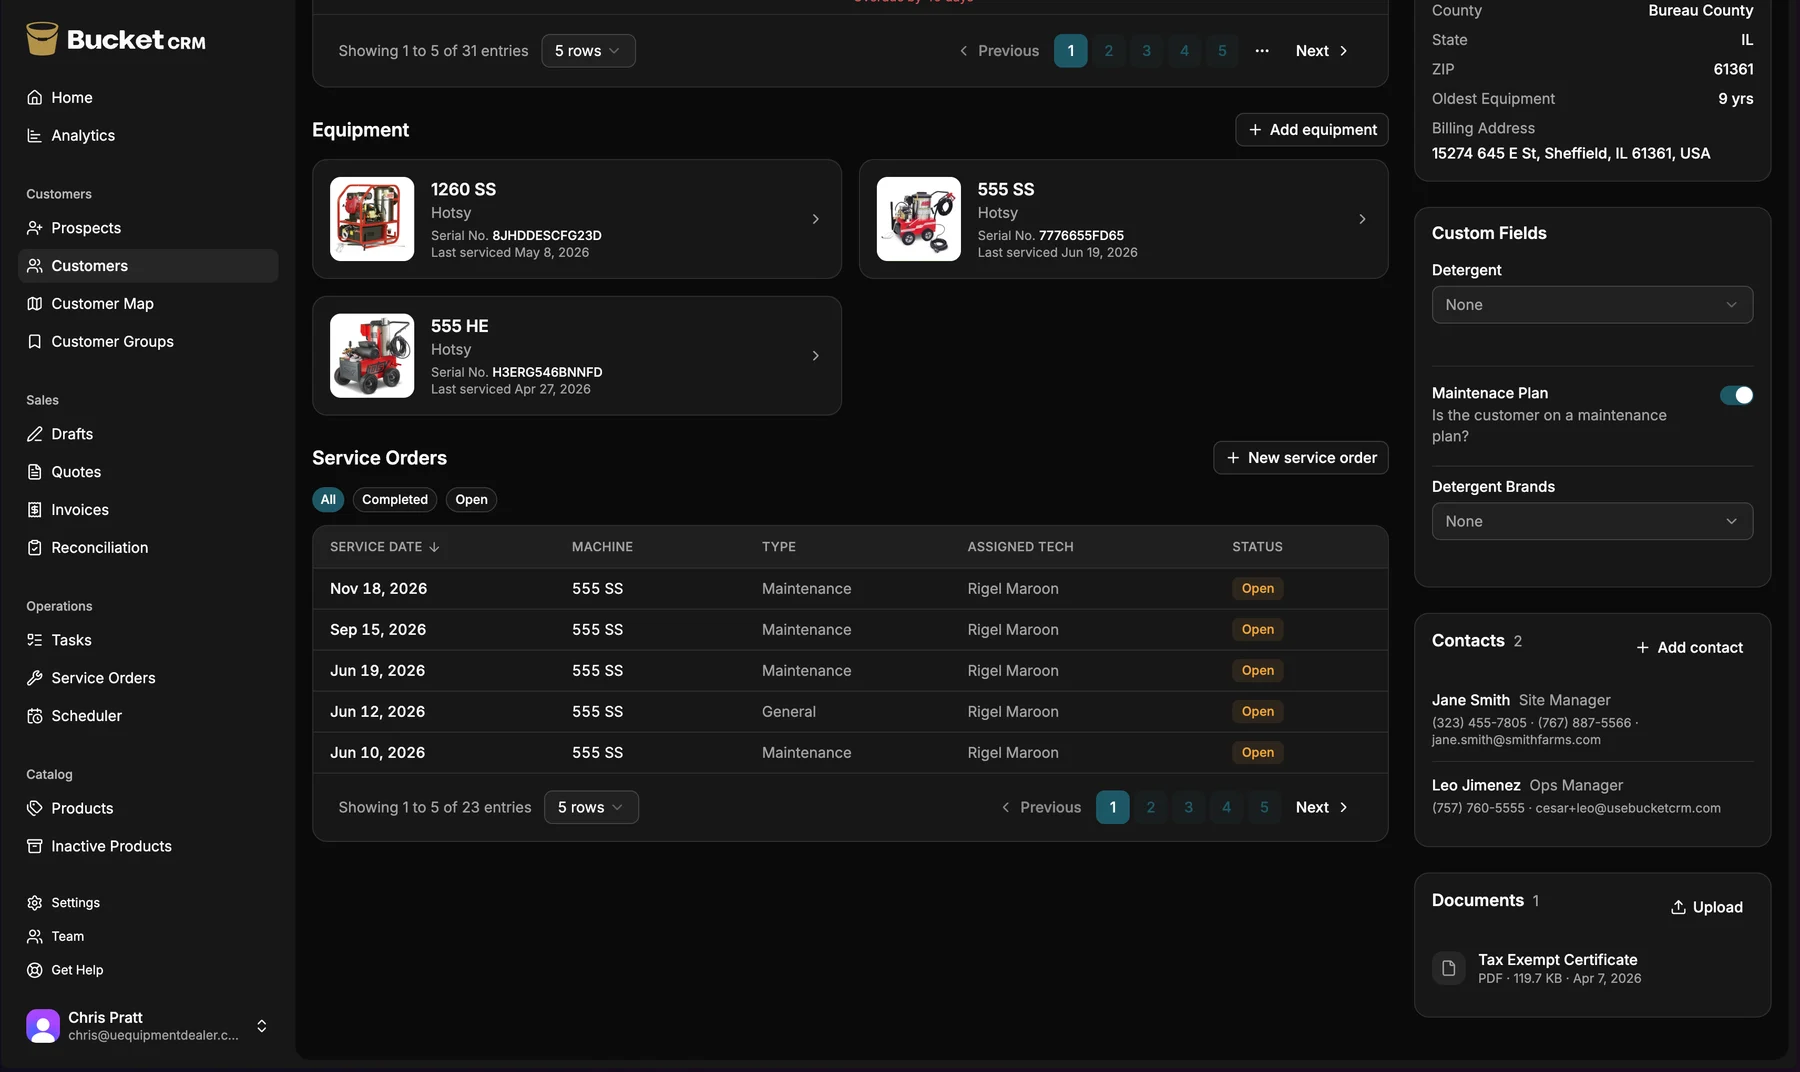Open the Scheduler

pos(148,716)
